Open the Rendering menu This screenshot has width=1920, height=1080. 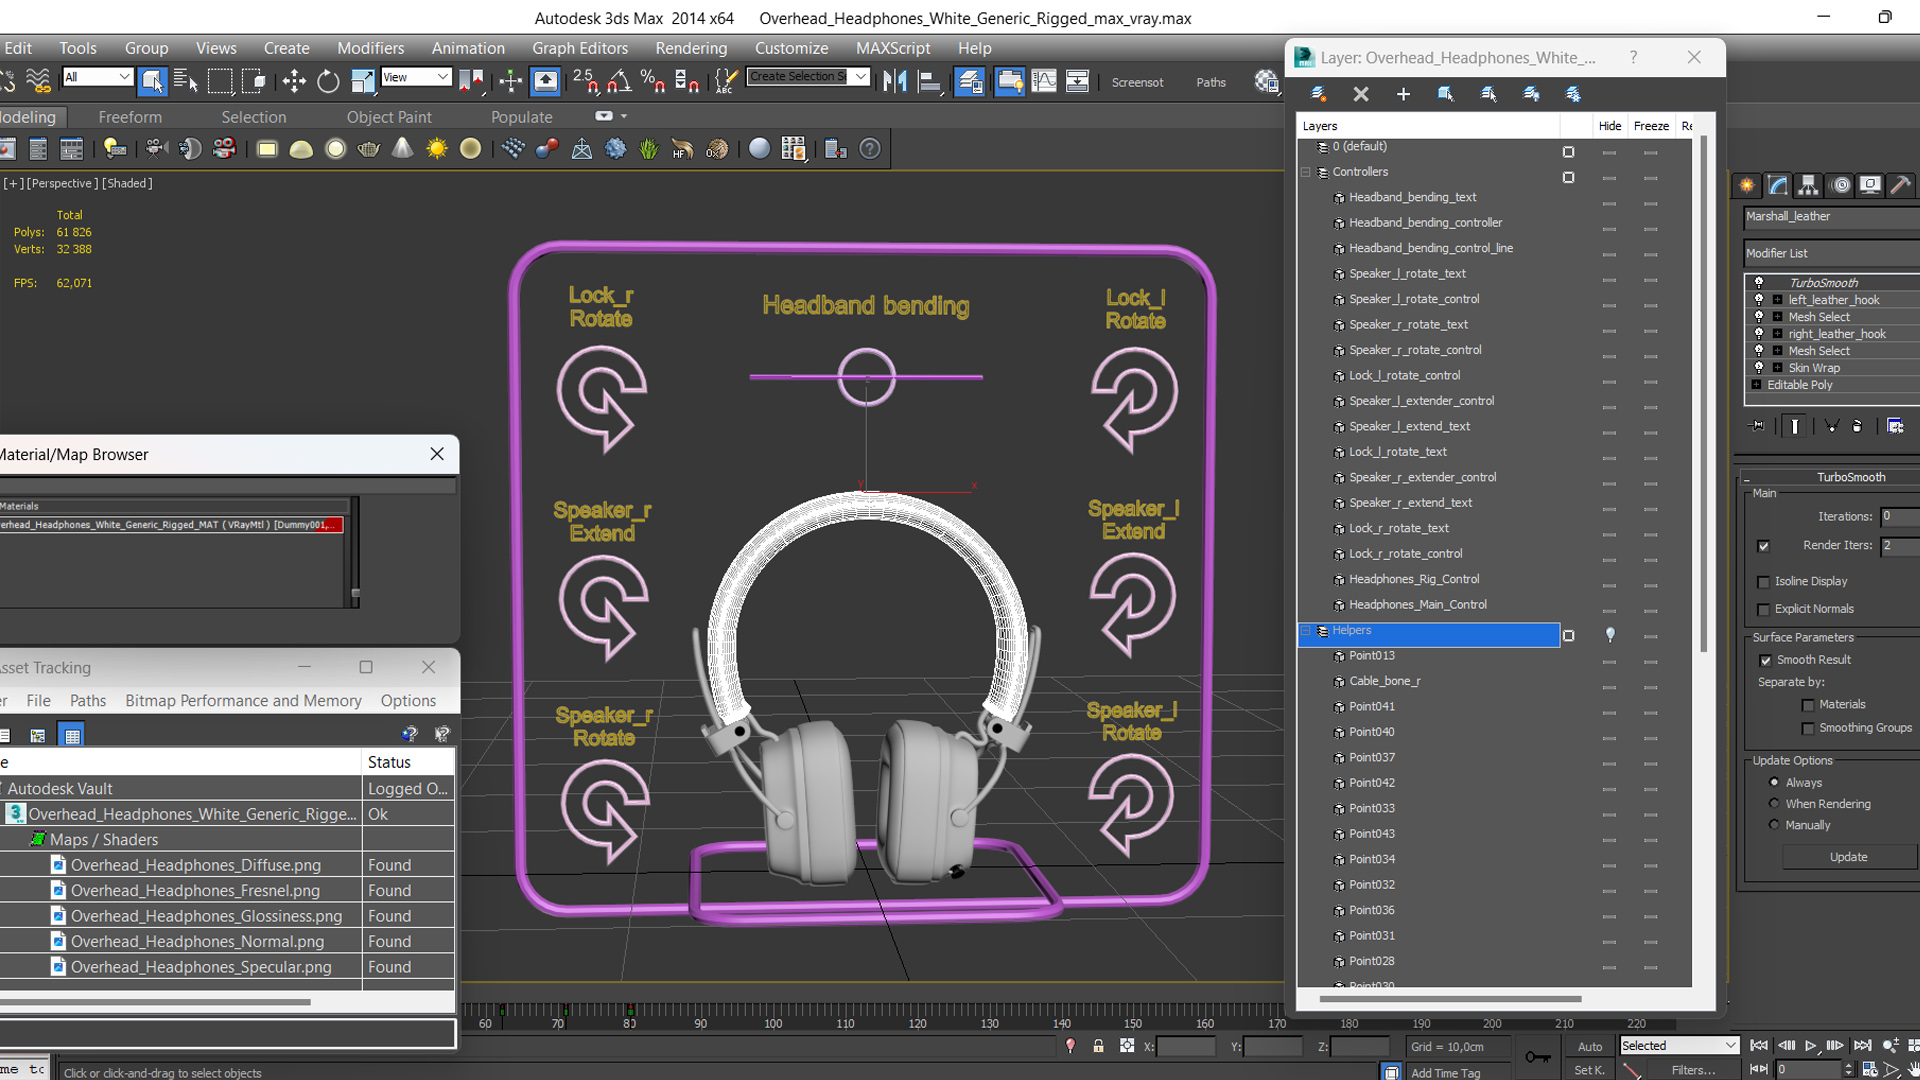[x=691, y=48]
